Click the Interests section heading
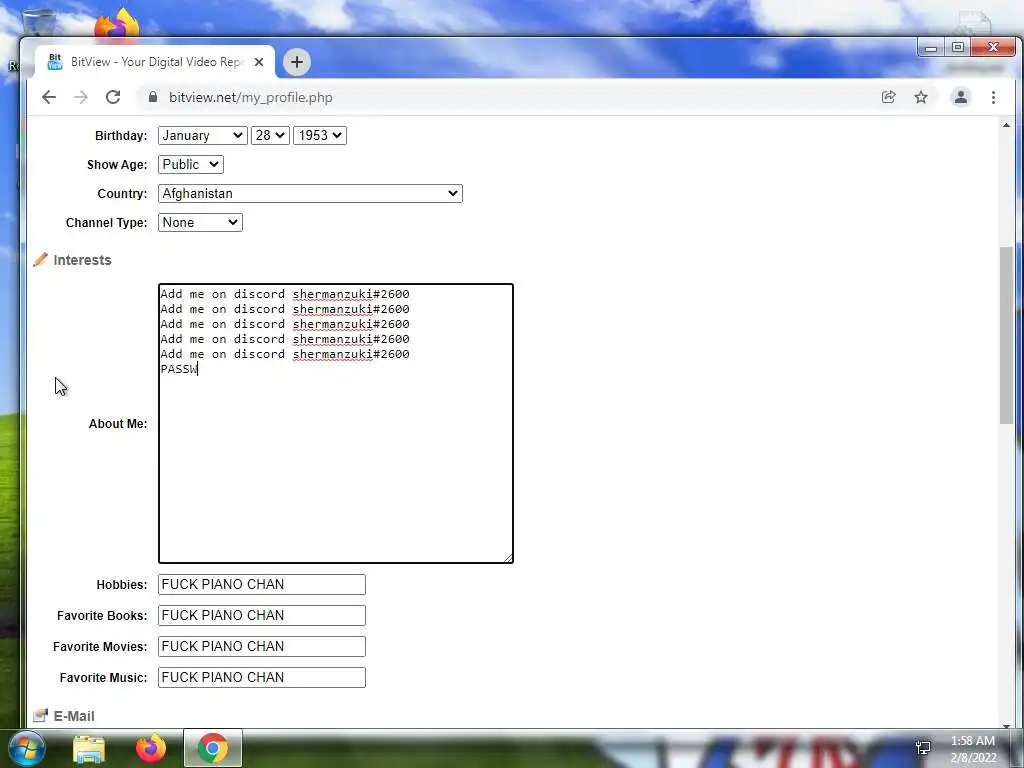This screenshot has height=768, width=1024. coord(82,260)
